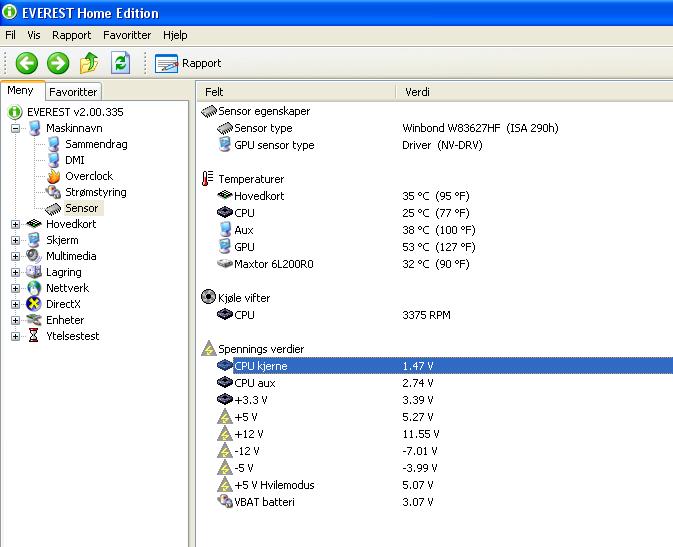Click the 3375 RPM fan value
This screenshot has height=547, width=673.
coord(426,315)
